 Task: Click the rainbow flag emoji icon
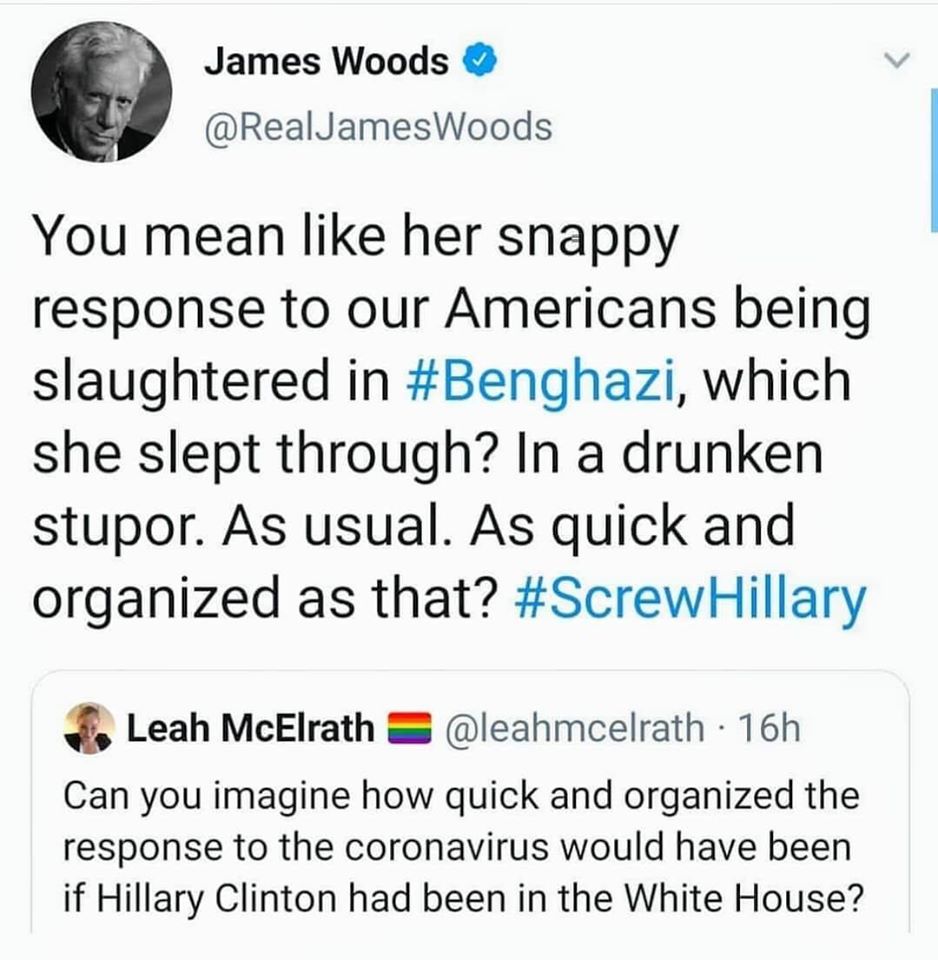coord(410,728)
